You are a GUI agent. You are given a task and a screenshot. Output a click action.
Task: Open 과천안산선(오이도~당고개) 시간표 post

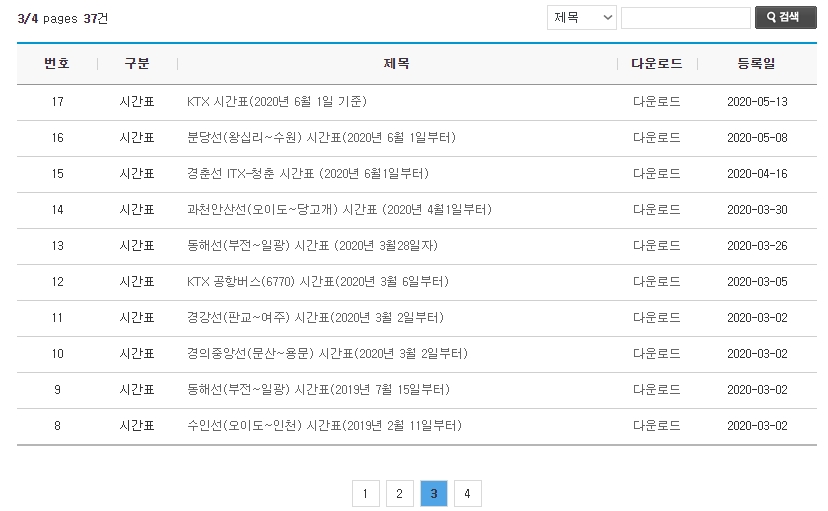point(339,210)
